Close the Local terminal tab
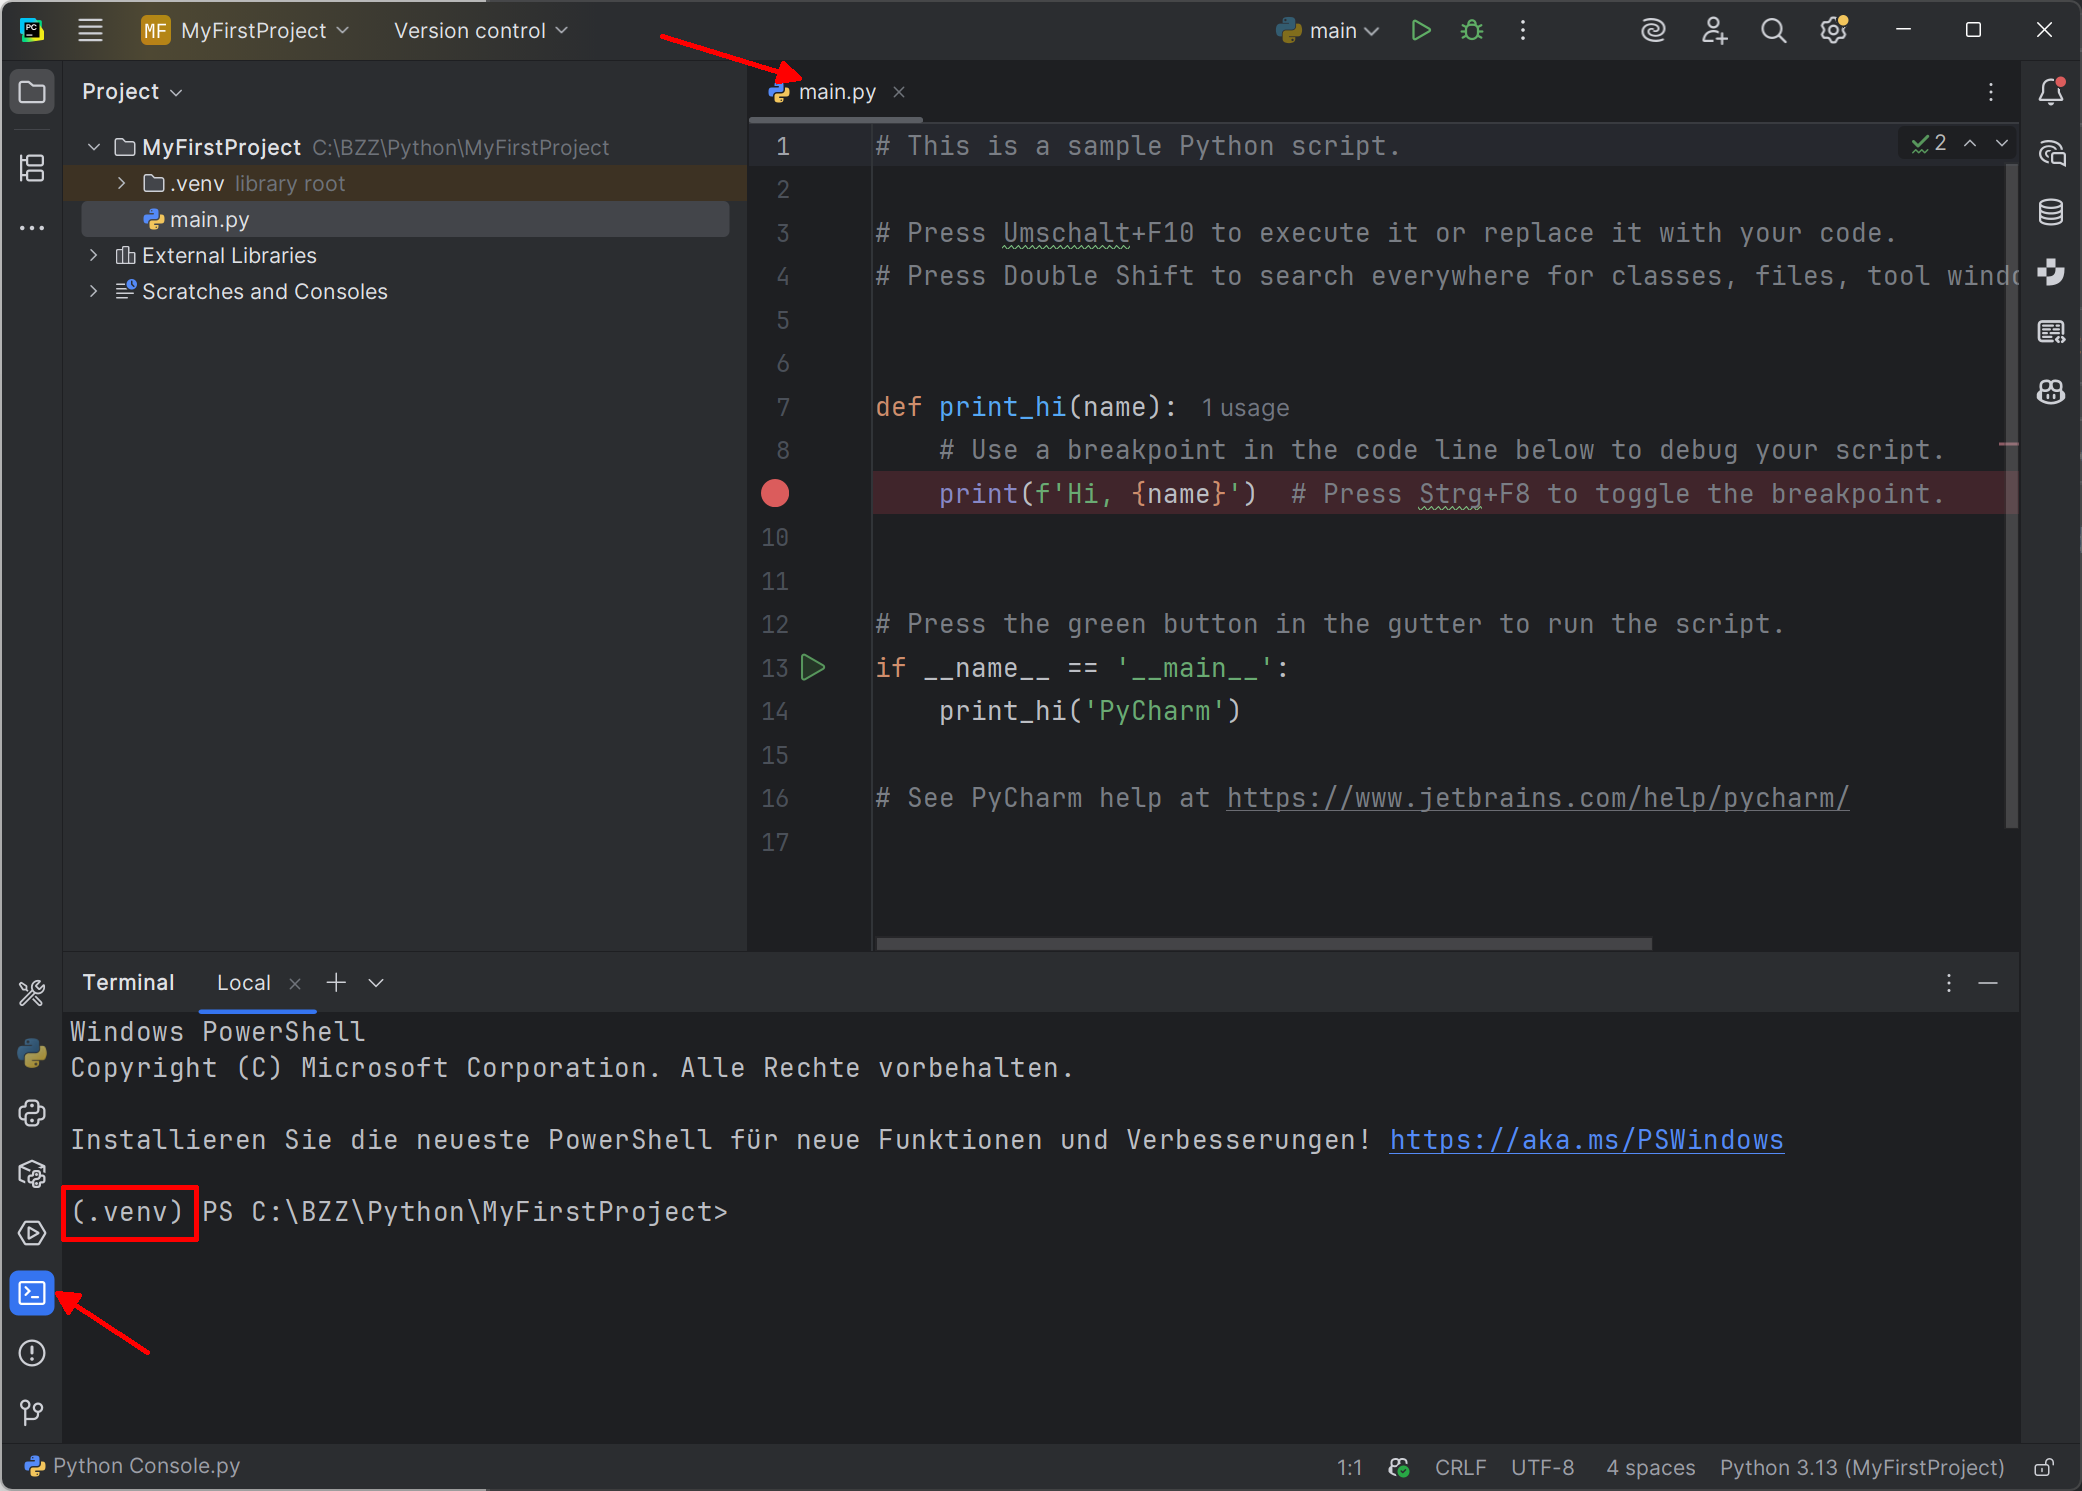The width and height of the screenshot is (2082, 1491). (x=295, y=983)
